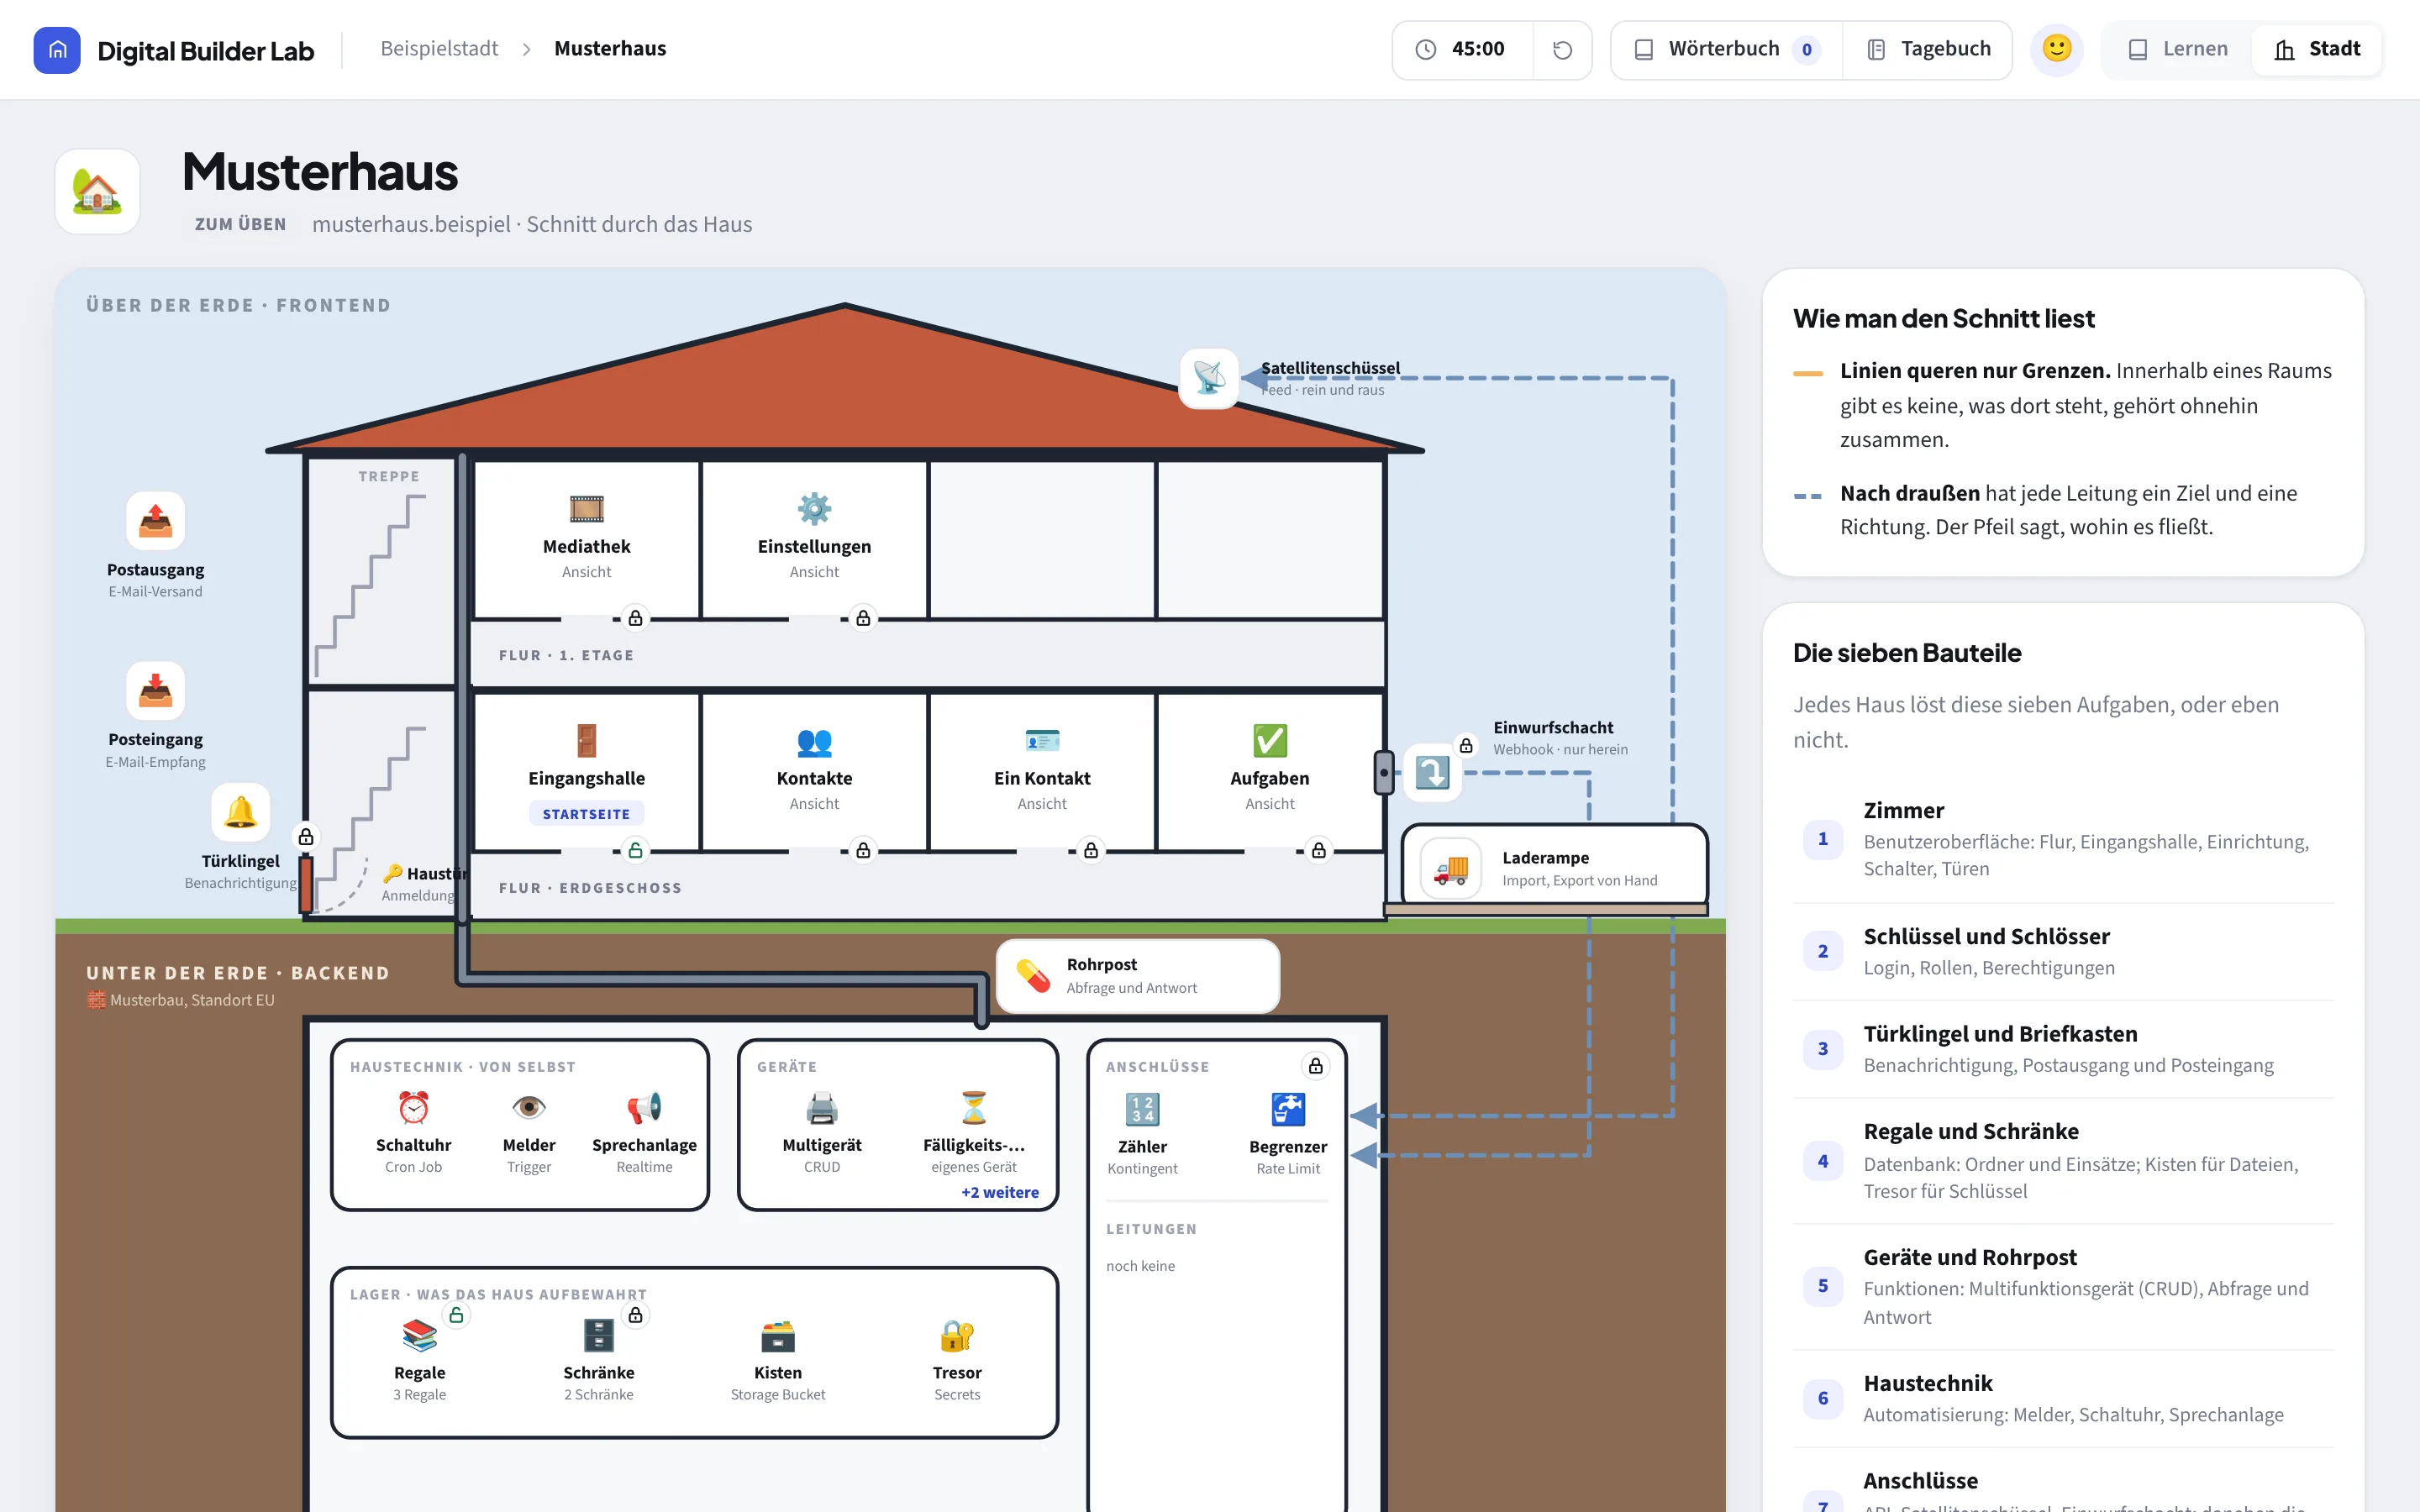Open the Wörterbuch

click(1727, 49)
